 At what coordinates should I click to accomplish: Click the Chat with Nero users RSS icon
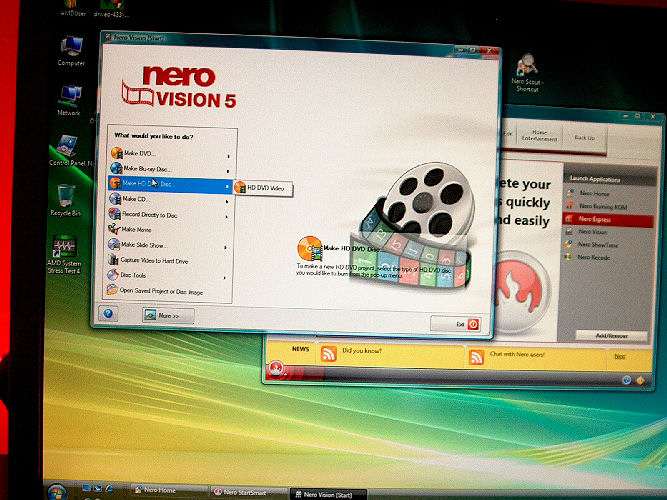pyautogui.click(x=476, y=357)
